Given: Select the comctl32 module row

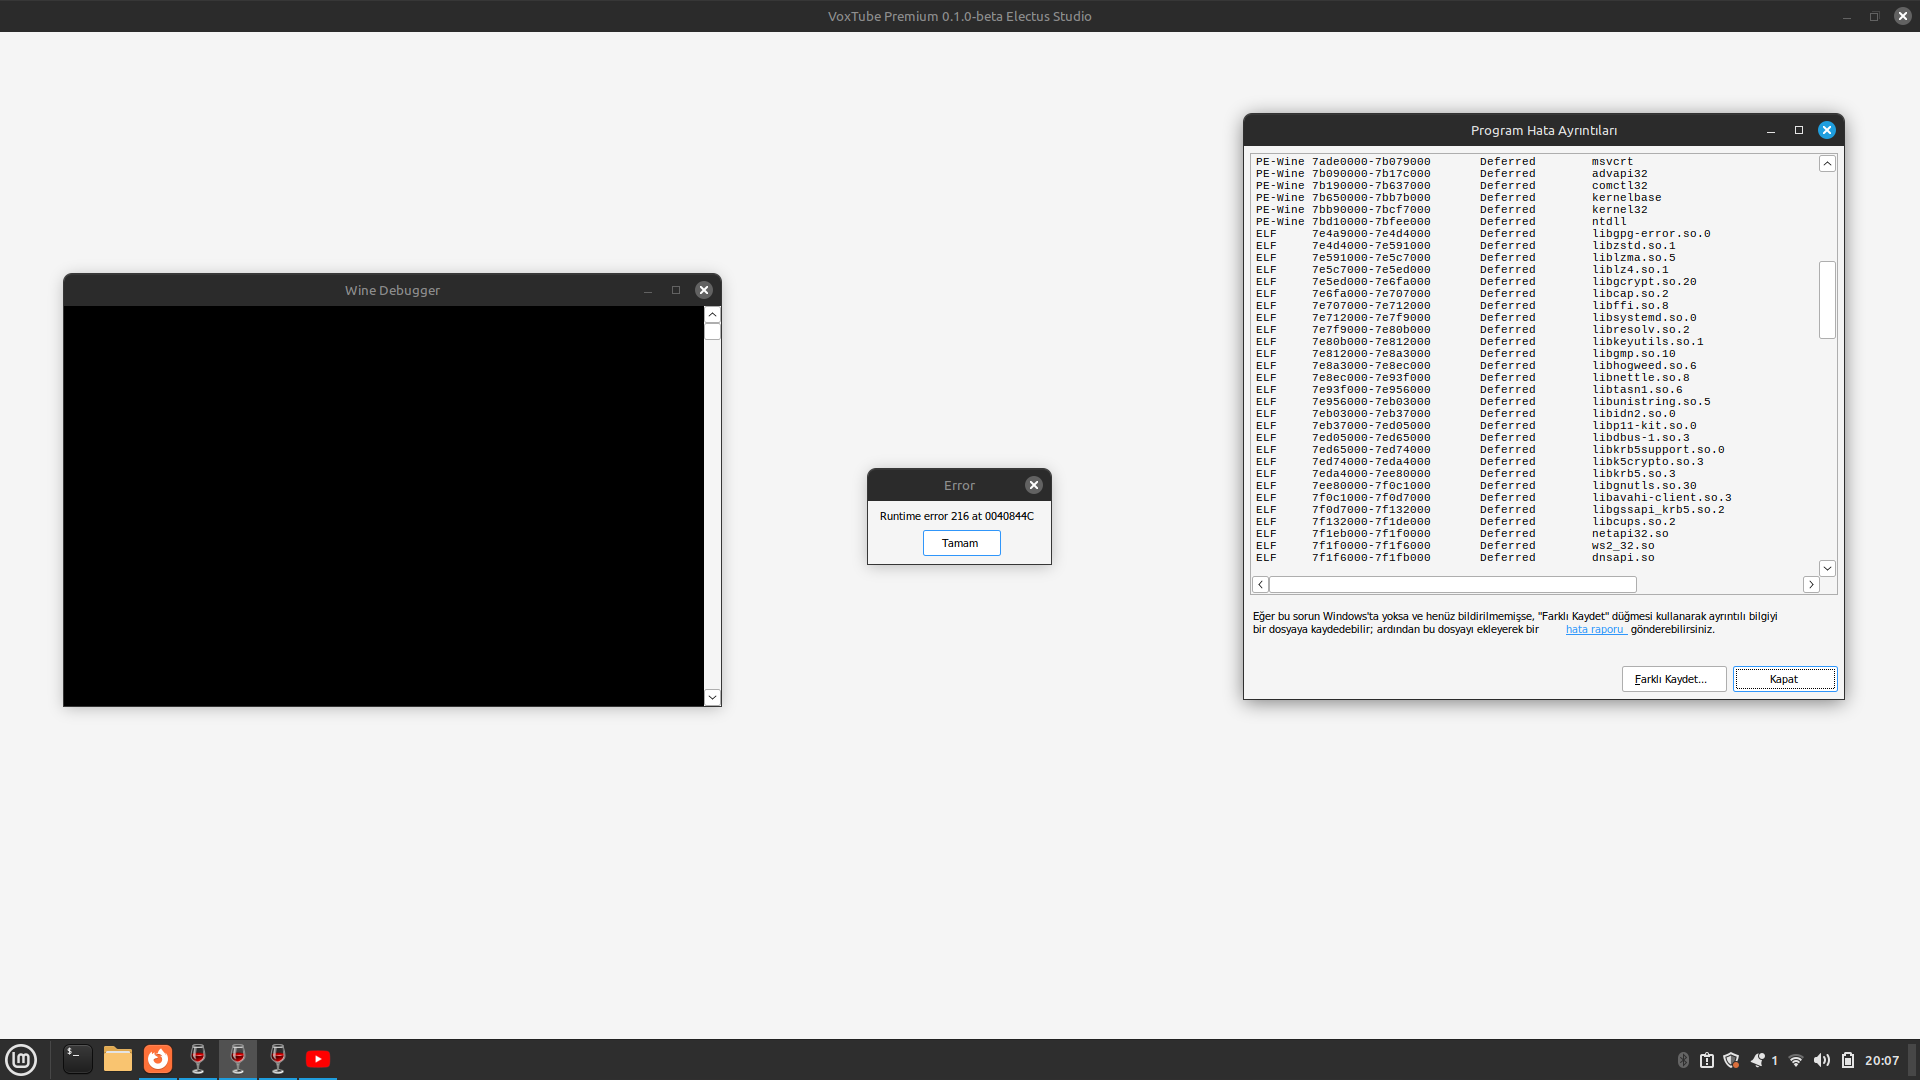Looking at the screenshot, I should click(x=1452, y=186).
